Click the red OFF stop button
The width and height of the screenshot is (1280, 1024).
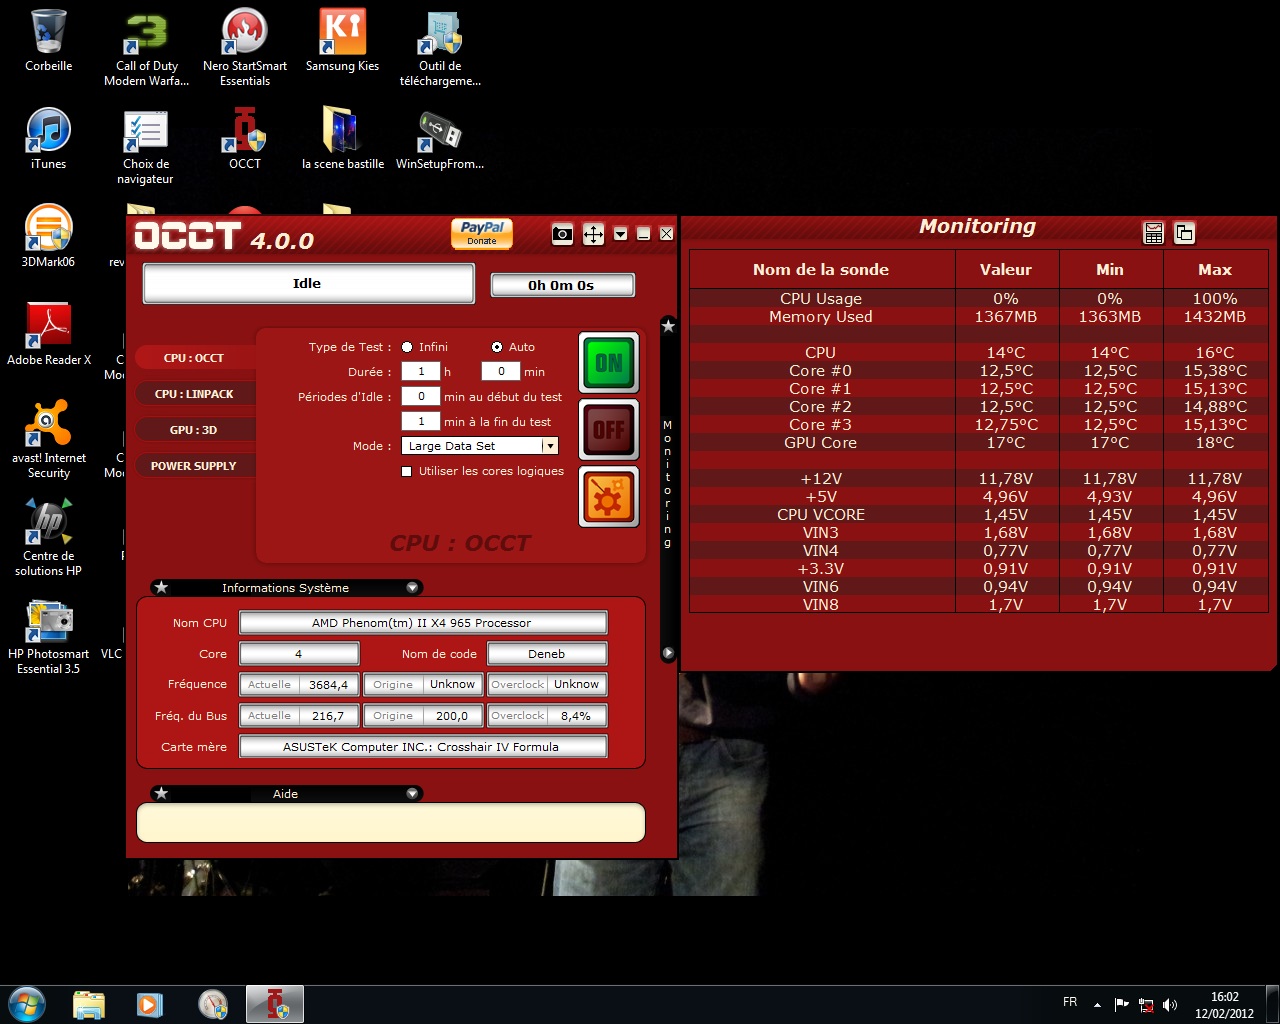[608, 430]
